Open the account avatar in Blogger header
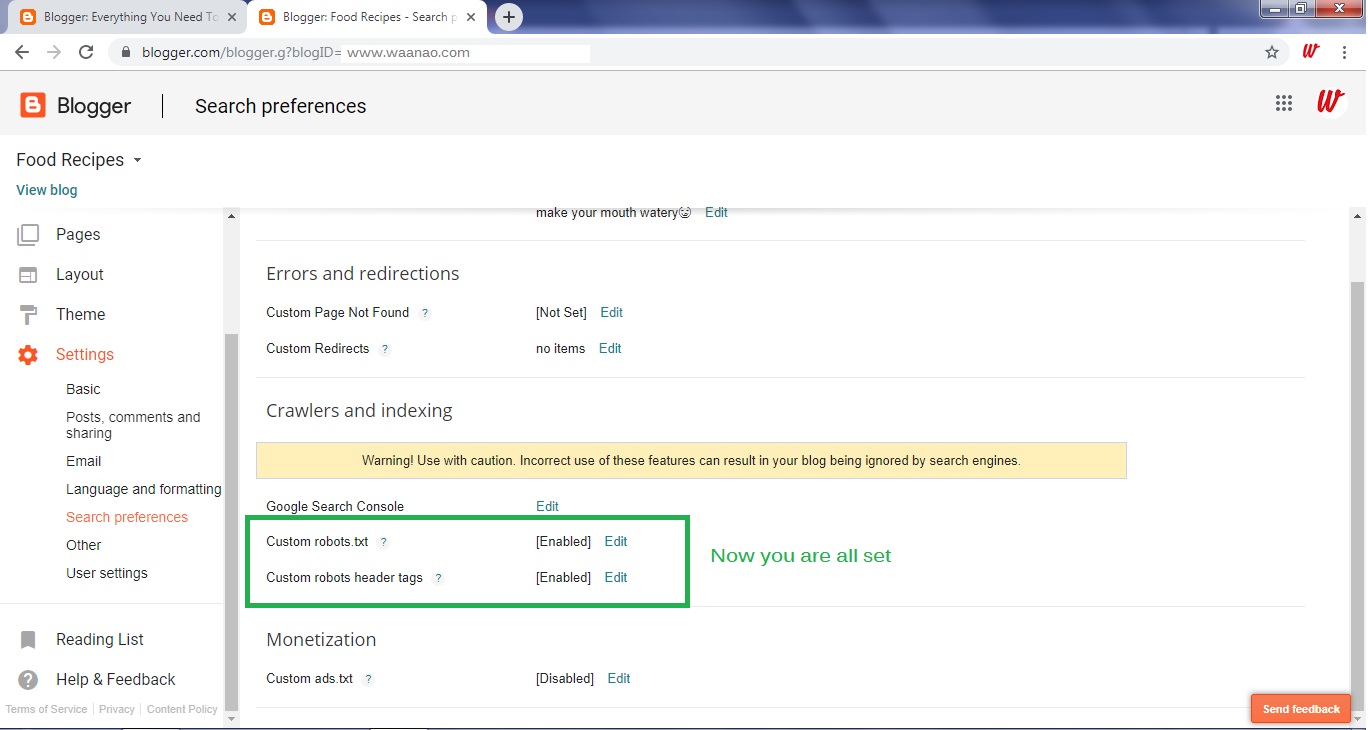Screen dimensions: 1368x730 tap(1330, 102)
